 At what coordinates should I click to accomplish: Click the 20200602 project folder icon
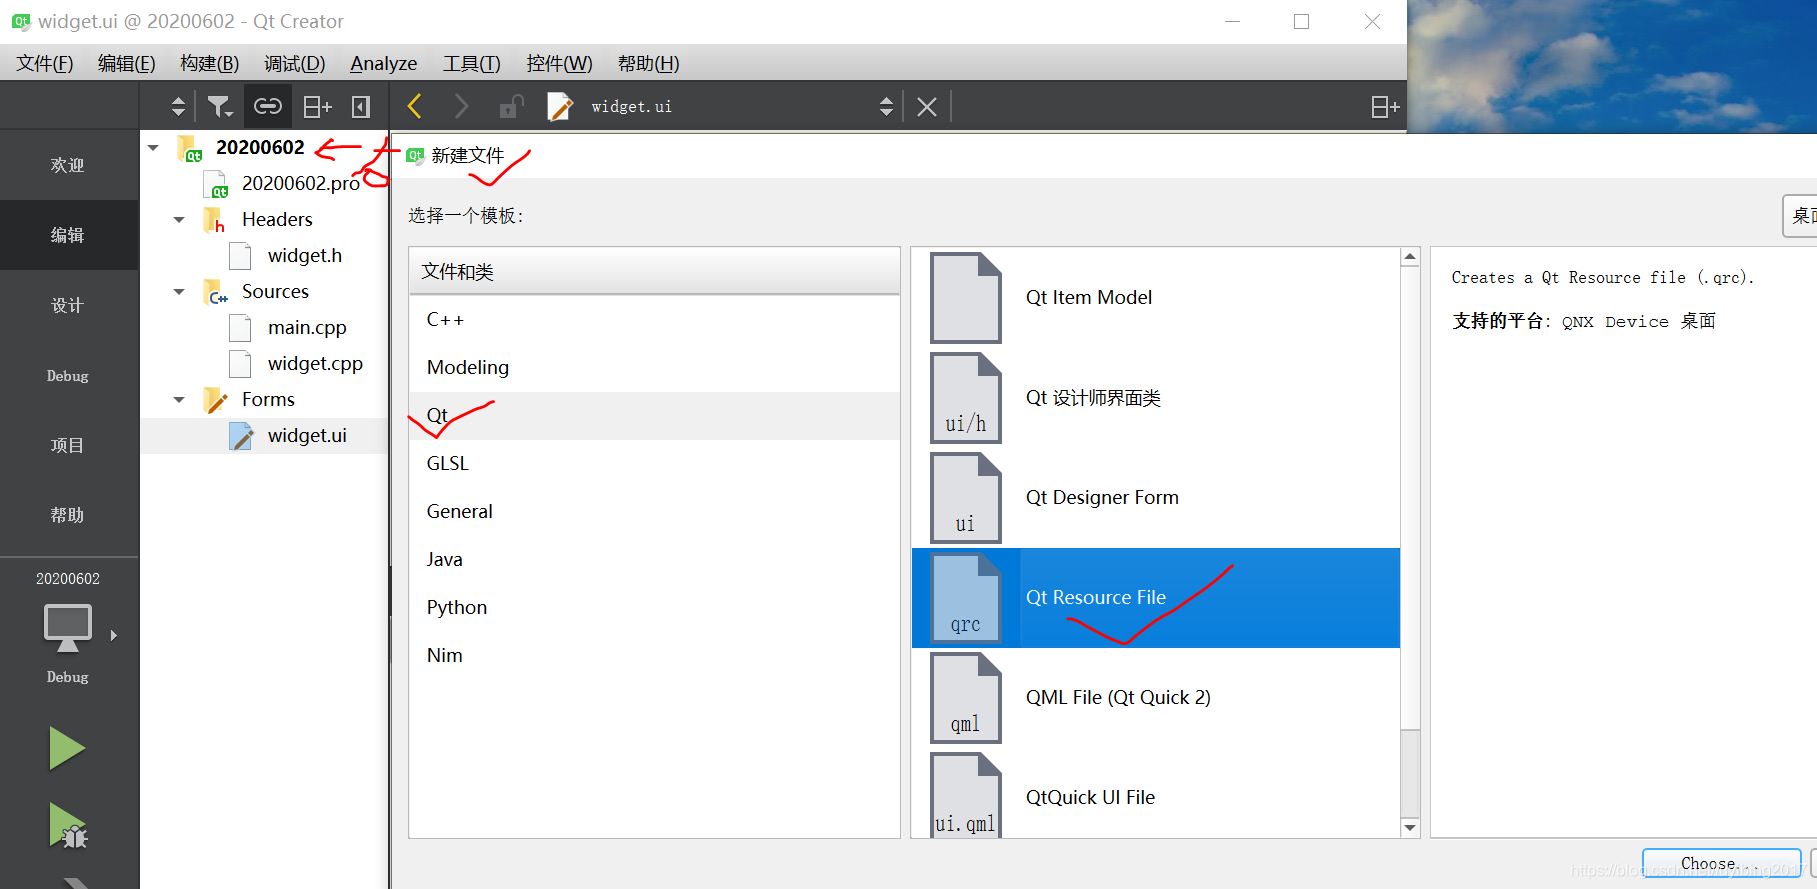coord(190,148)
